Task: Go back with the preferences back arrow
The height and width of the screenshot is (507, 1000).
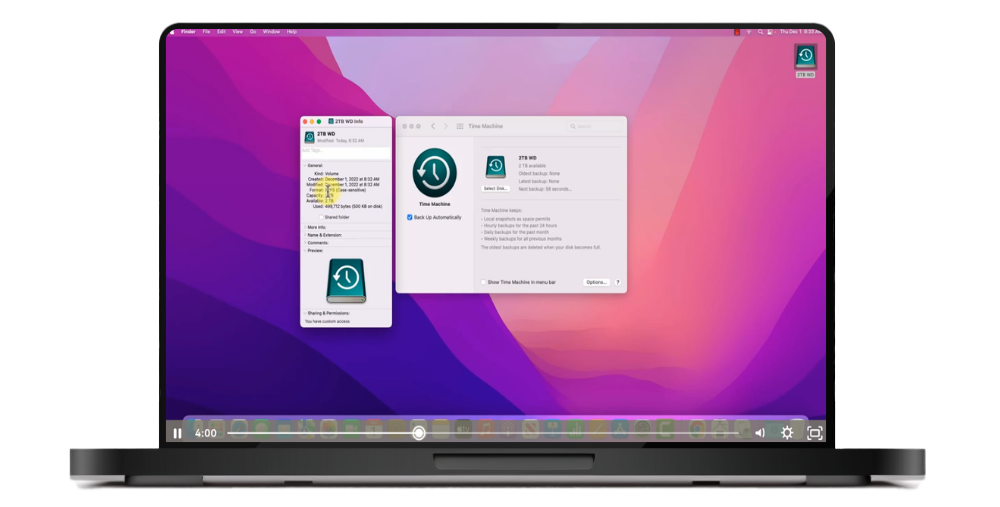Action: point(433,126)
